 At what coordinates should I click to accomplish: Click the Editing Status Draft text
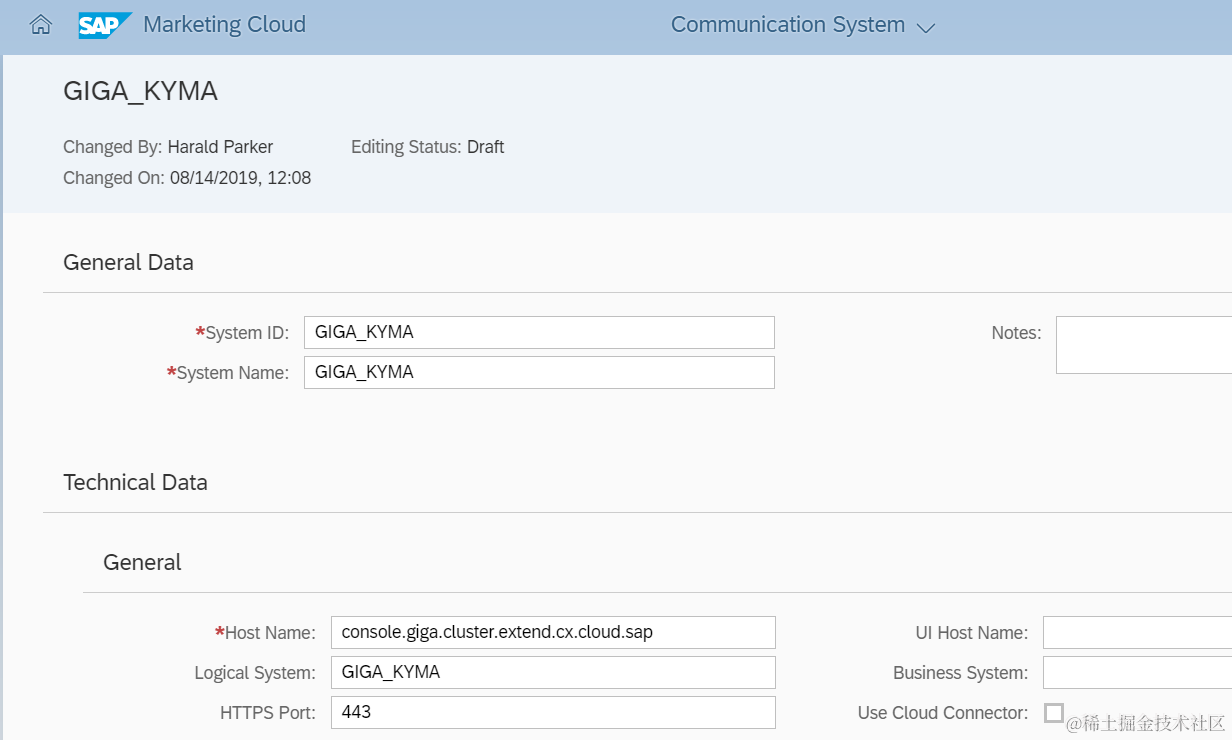coord(485,147)
